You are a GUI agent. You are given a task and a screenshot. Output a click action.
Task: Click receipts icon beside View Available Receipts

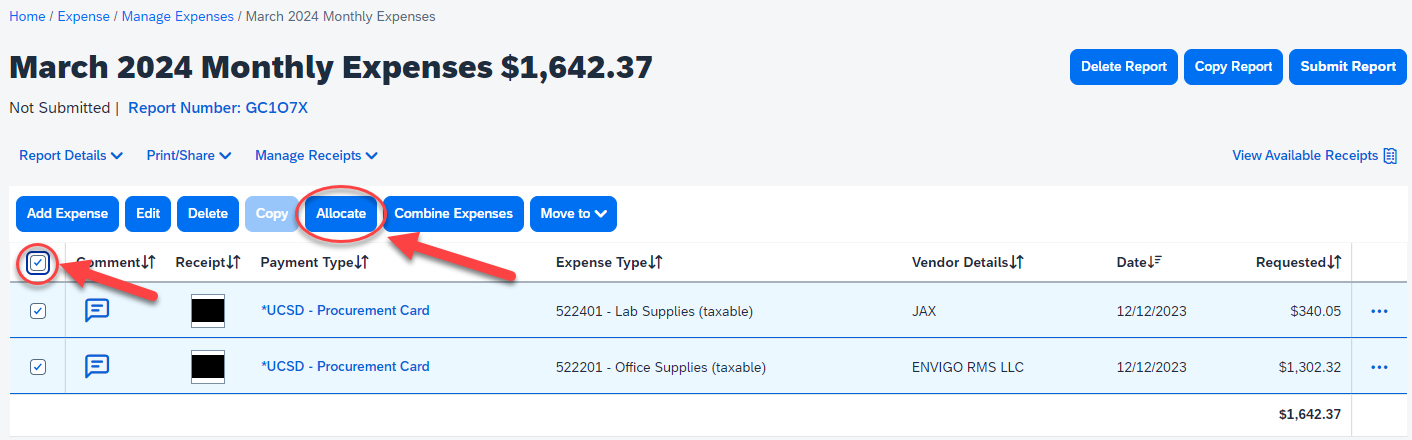1390,156
